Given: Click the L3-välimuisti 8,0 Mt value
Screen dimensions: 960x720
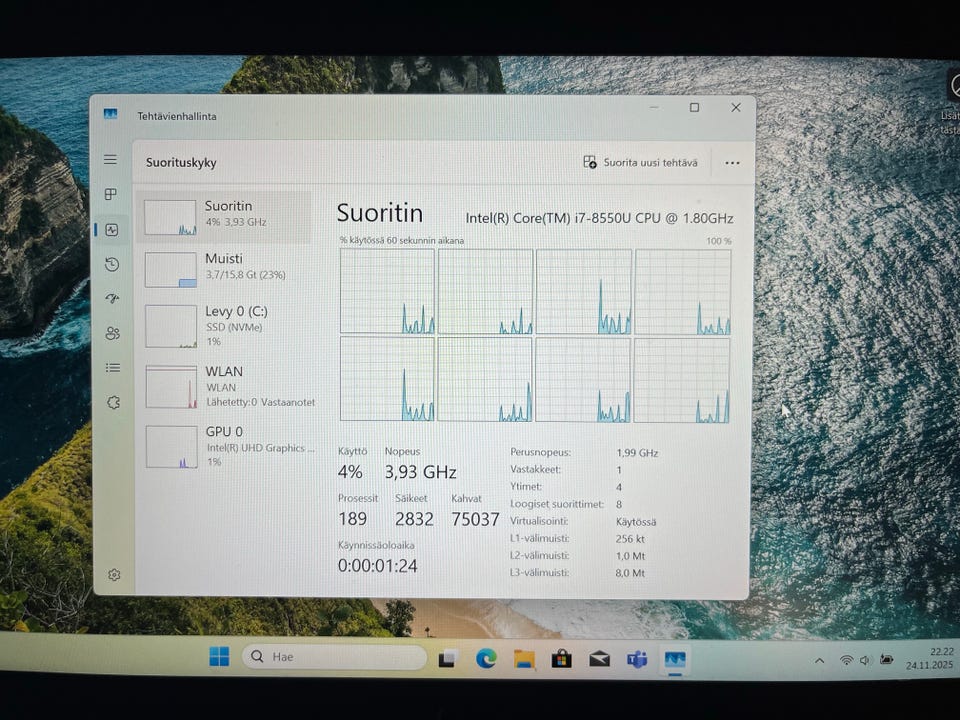Looking at the screenshot, I should pyautogui.click(x=630, y=573).
